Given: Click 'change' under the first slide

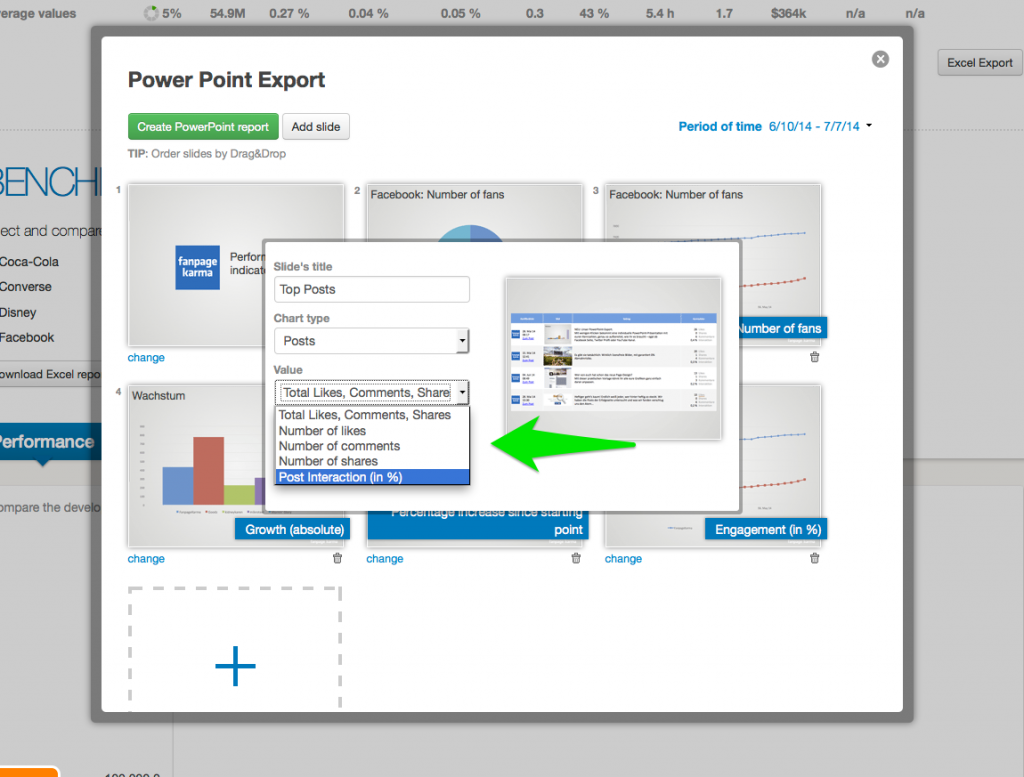Looking at the screenshot, I should [x=146, y=357].
